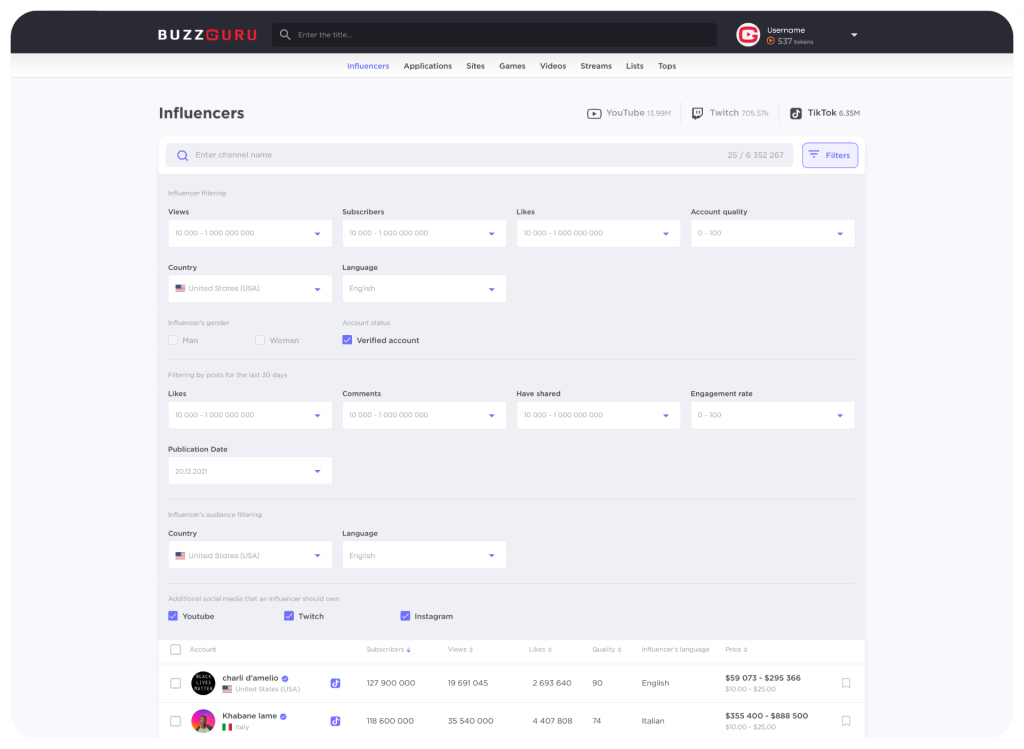
Task: Select the TikTok platform icon
Action: tap(795, 114)
